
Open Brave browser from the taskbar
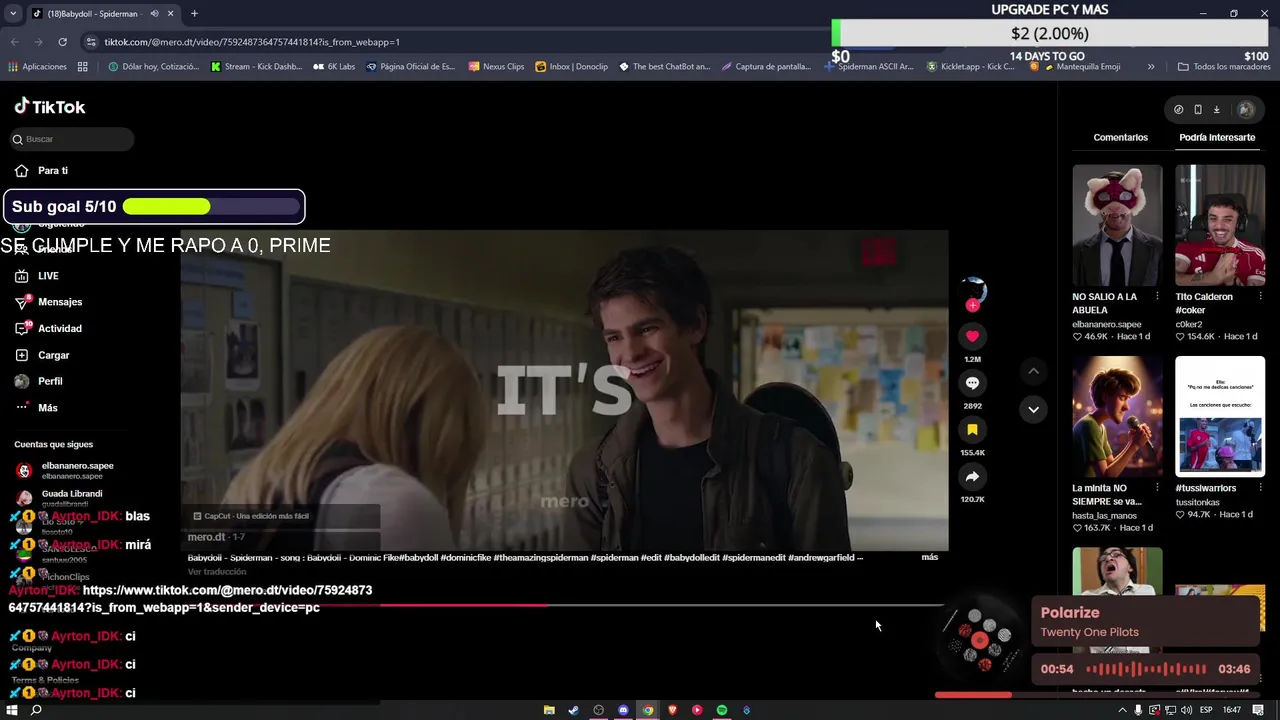[x=673, y=710]
